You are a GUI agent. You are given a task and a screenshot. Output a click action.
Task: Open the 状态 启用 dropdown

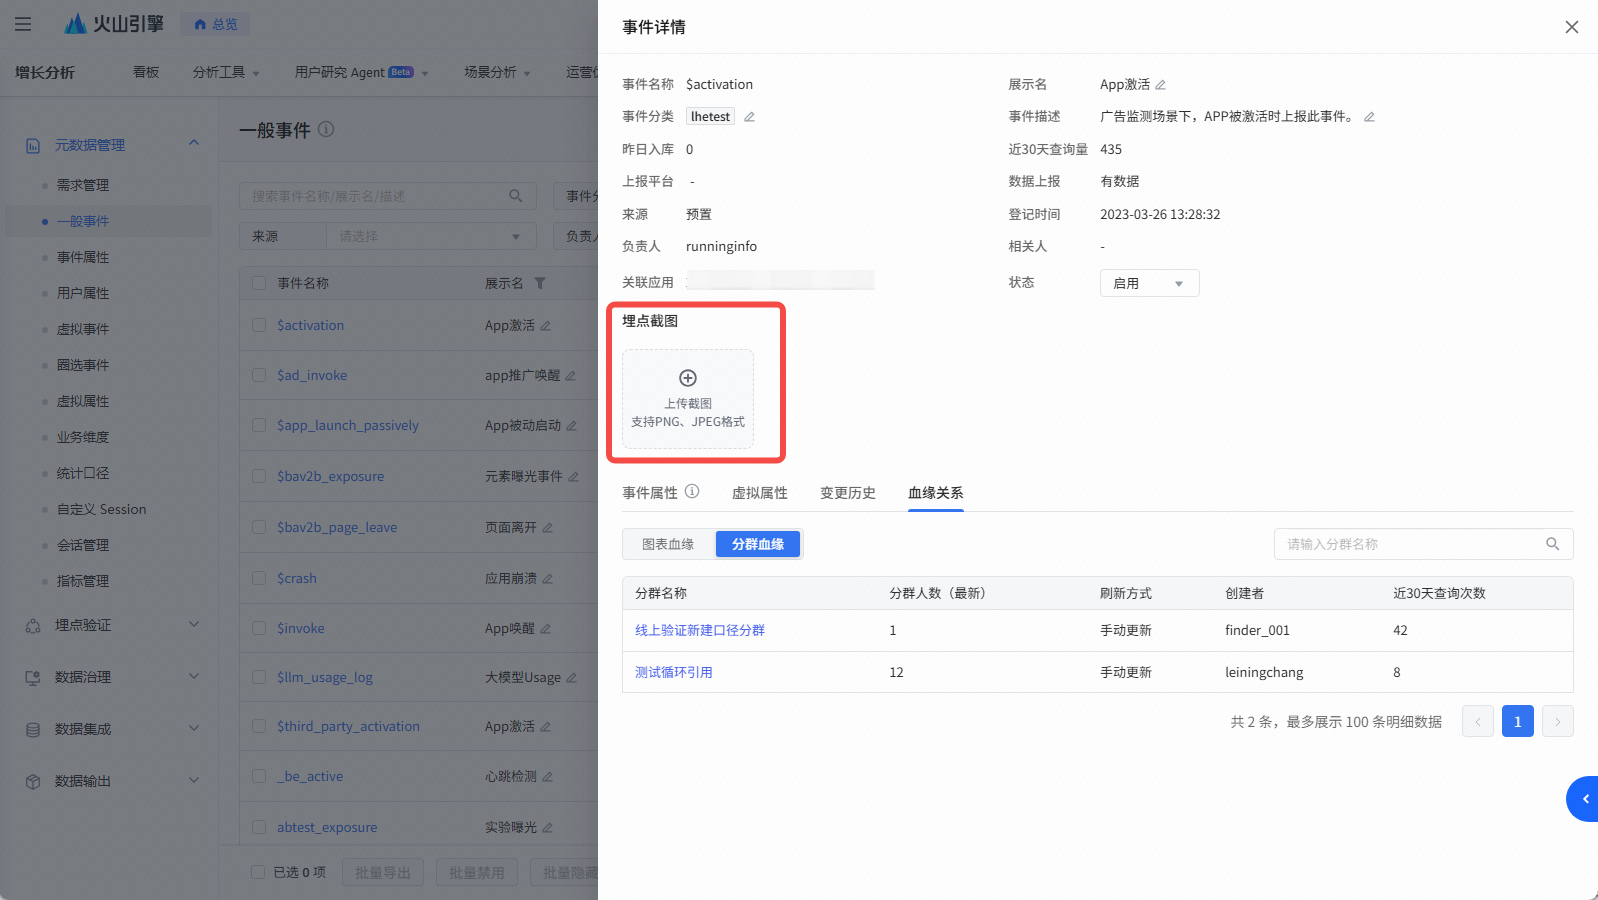[1149, 283]
